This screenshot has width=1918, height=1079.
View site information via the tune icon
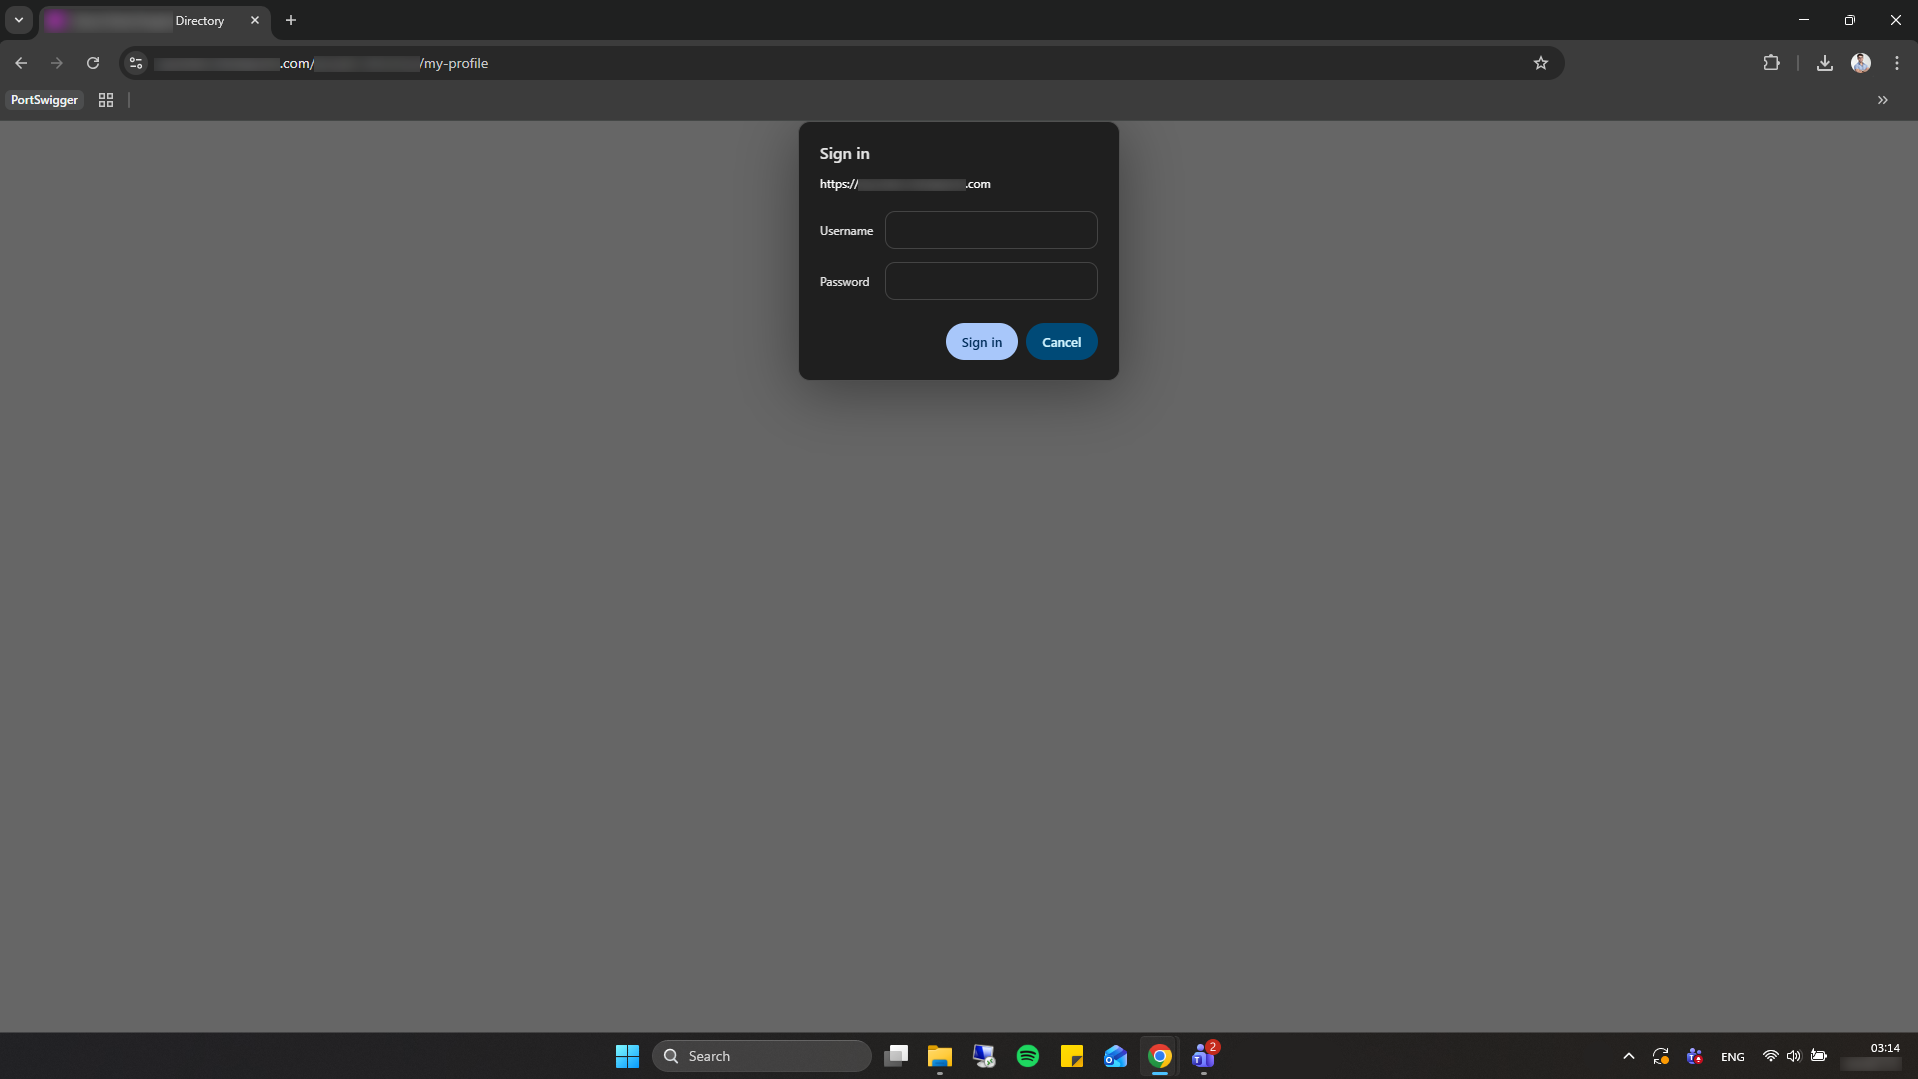(x=136, y=63)
